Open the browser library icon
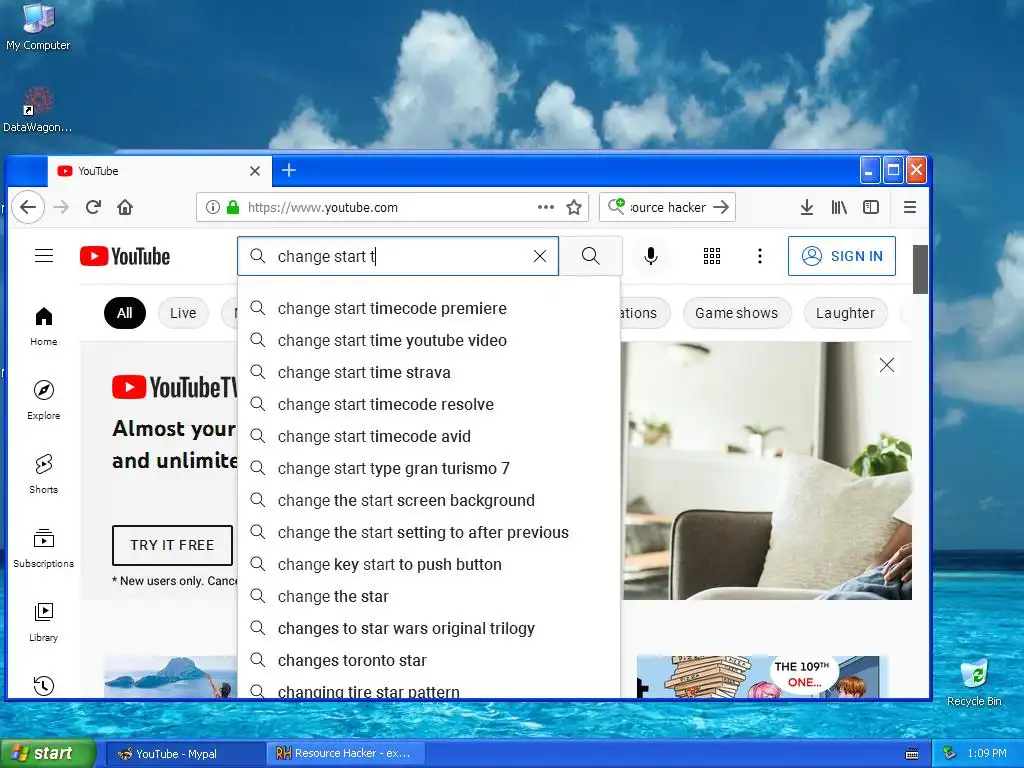1024x768 pixels. point(839,208)
